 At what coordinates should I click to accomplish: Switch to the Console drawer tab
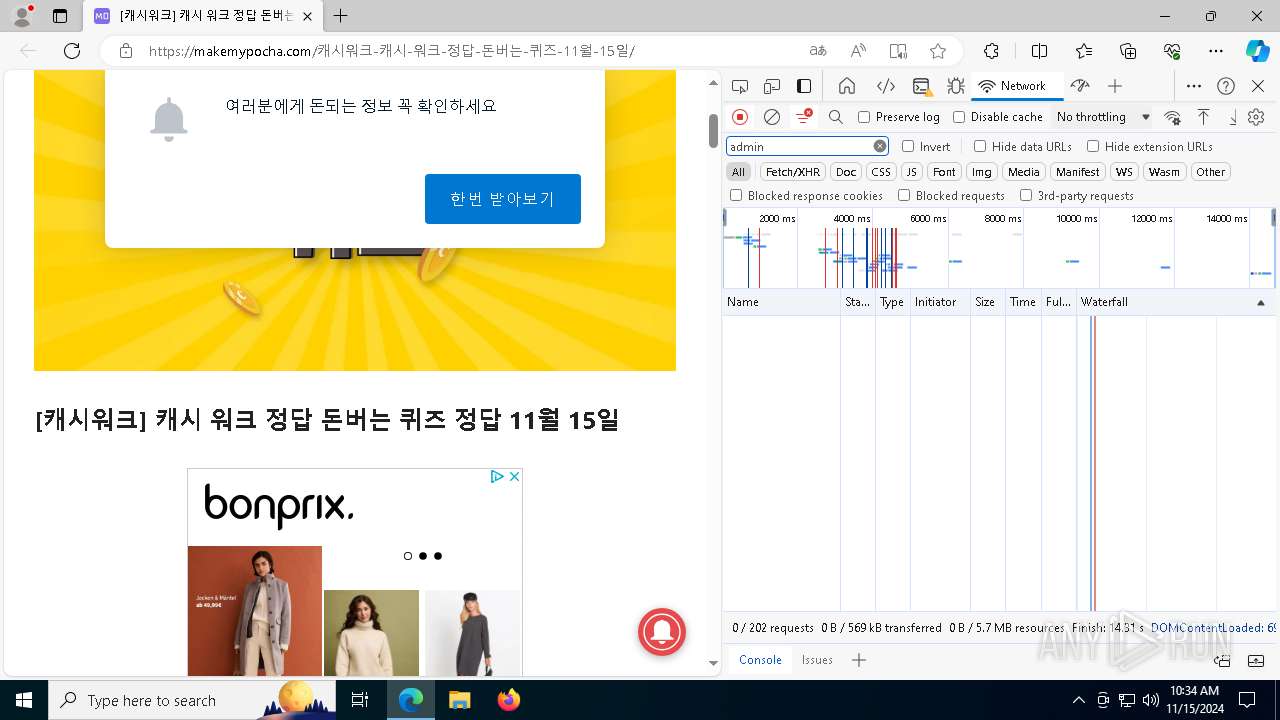(x=760, y=660)
